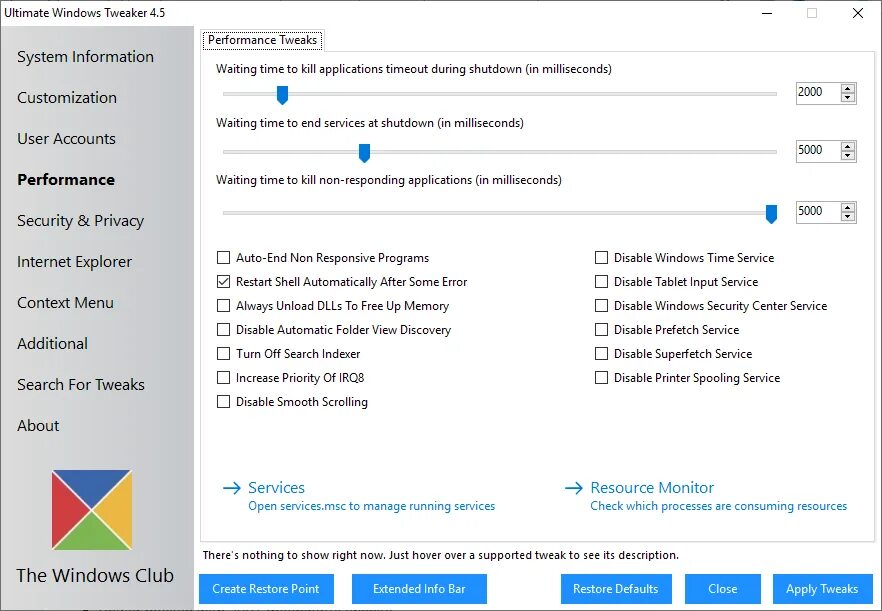Viewport: 882px width, 611px height.
Task: Open the Customization section
Action: [x=67, y=98]
